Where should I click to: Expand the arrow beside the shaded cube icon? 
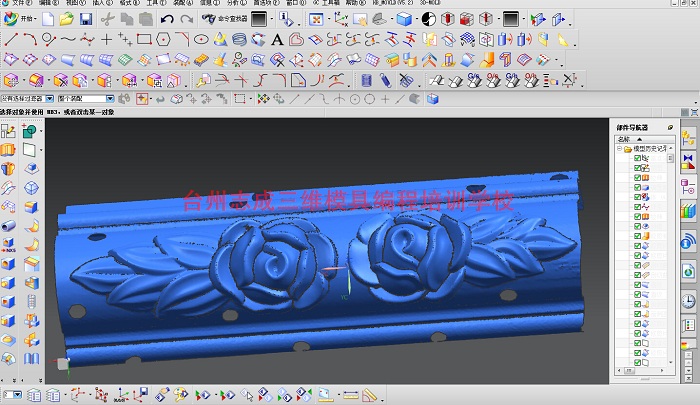416,20
